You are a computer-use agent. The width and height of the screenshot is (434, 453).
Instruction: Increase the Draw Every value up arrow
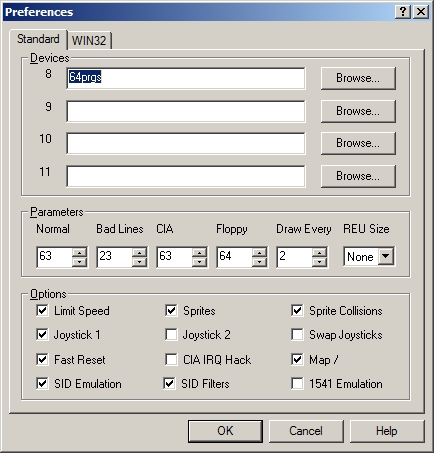(x=319, y=252)
